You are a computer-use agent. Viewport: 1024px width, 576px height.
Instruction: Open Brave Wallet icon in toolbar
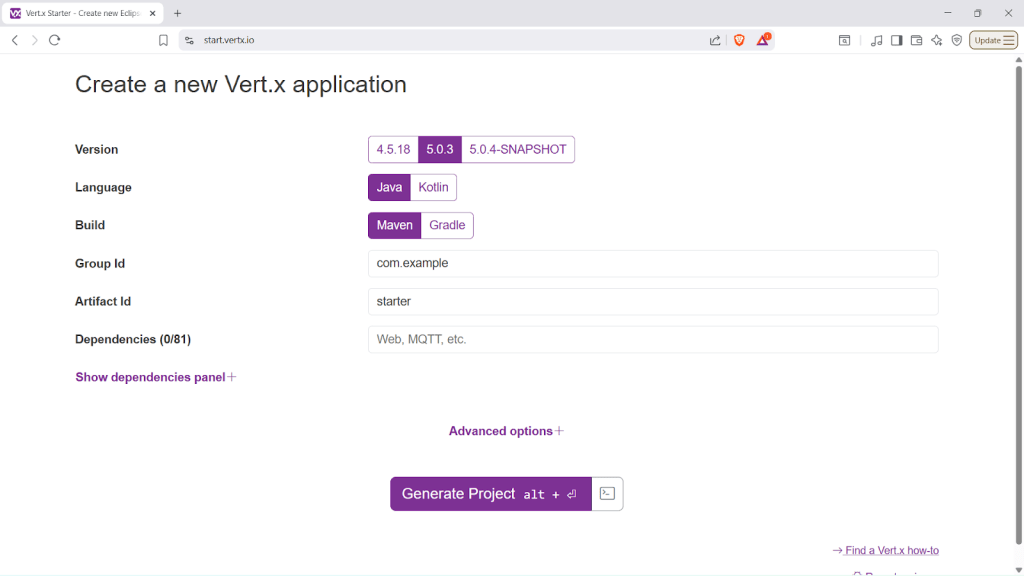coord(916,40)
